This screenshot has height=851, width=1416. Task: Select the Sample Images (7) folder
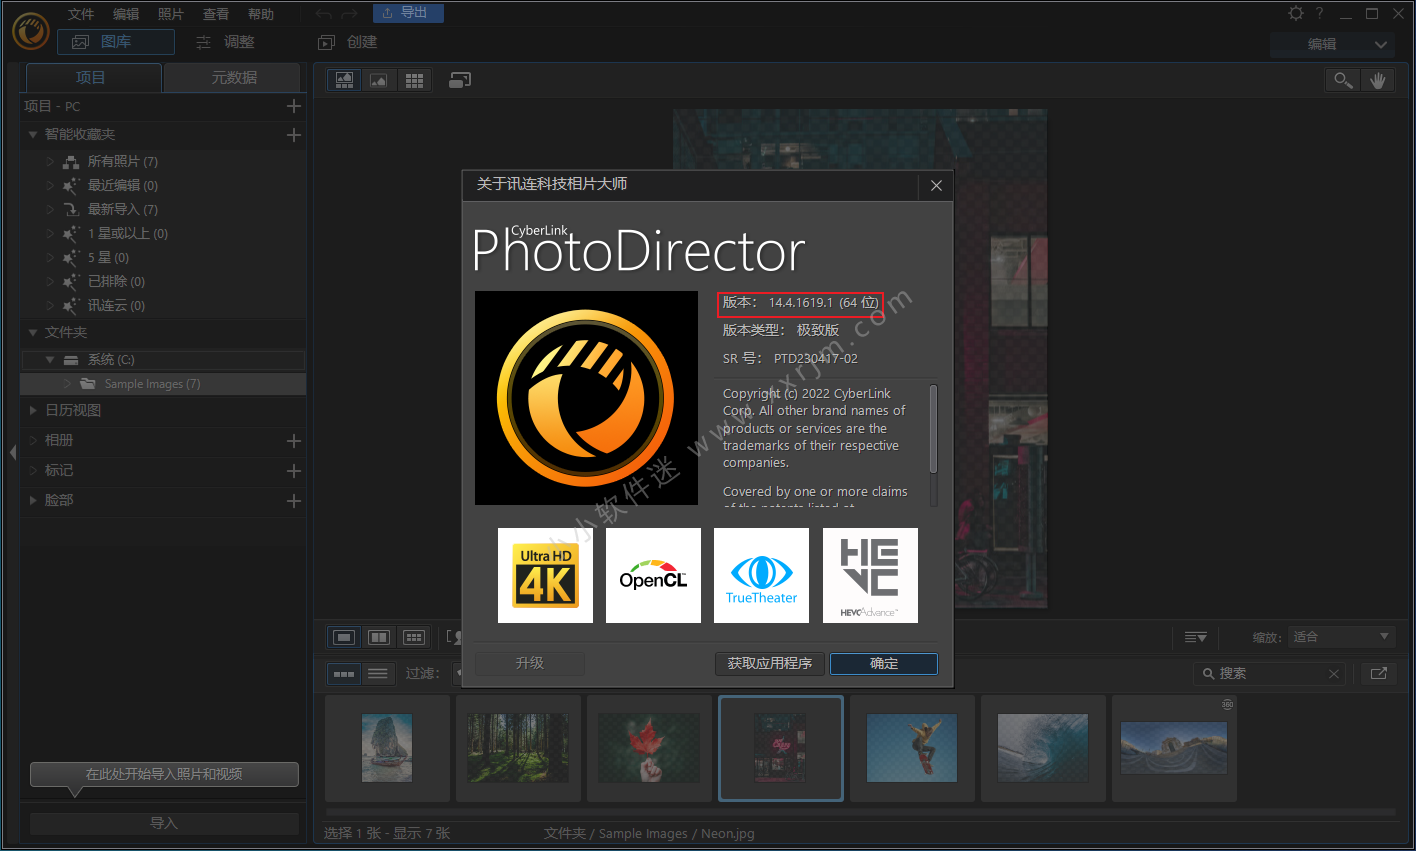click(x=163, y=384)
